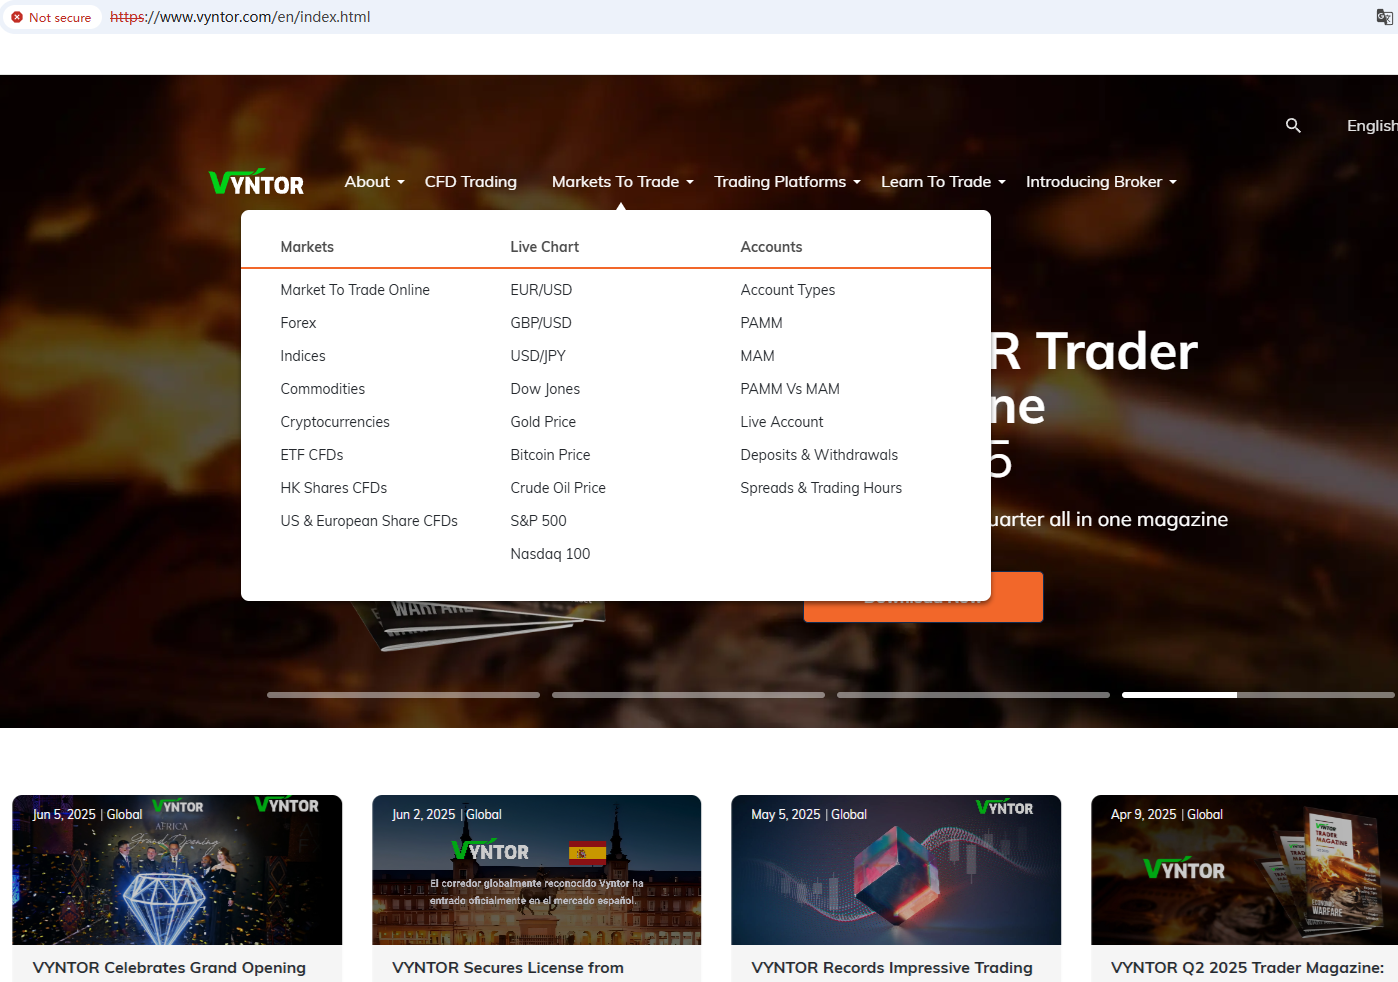This screenshot has height=982, width=1398.
Task: Read VYNTOR Celebrates Grand Opening article
Action: tap(169, 968)
